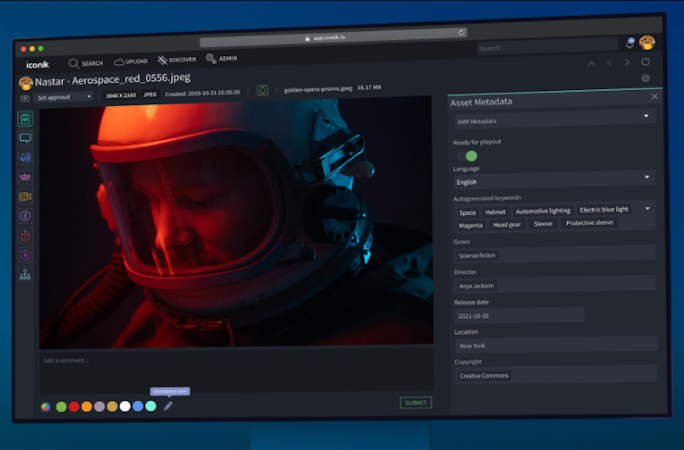Screen dimensions: 684x450
Task: Pick the red annotation color swatch
Action: point(74,406)
